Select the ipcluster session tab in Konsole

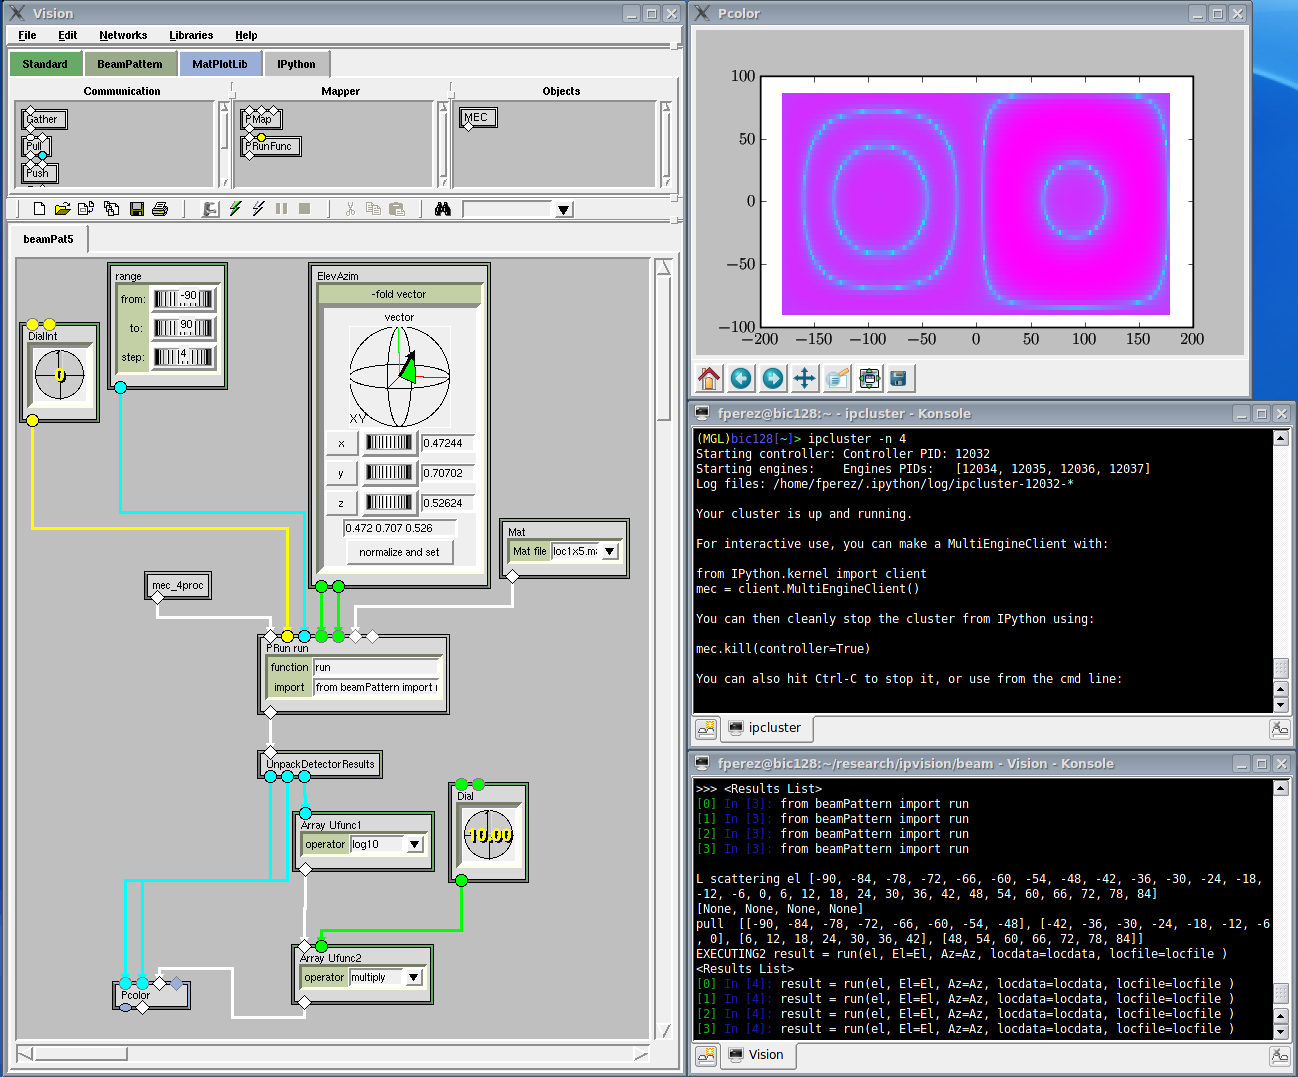click(765, 728)
